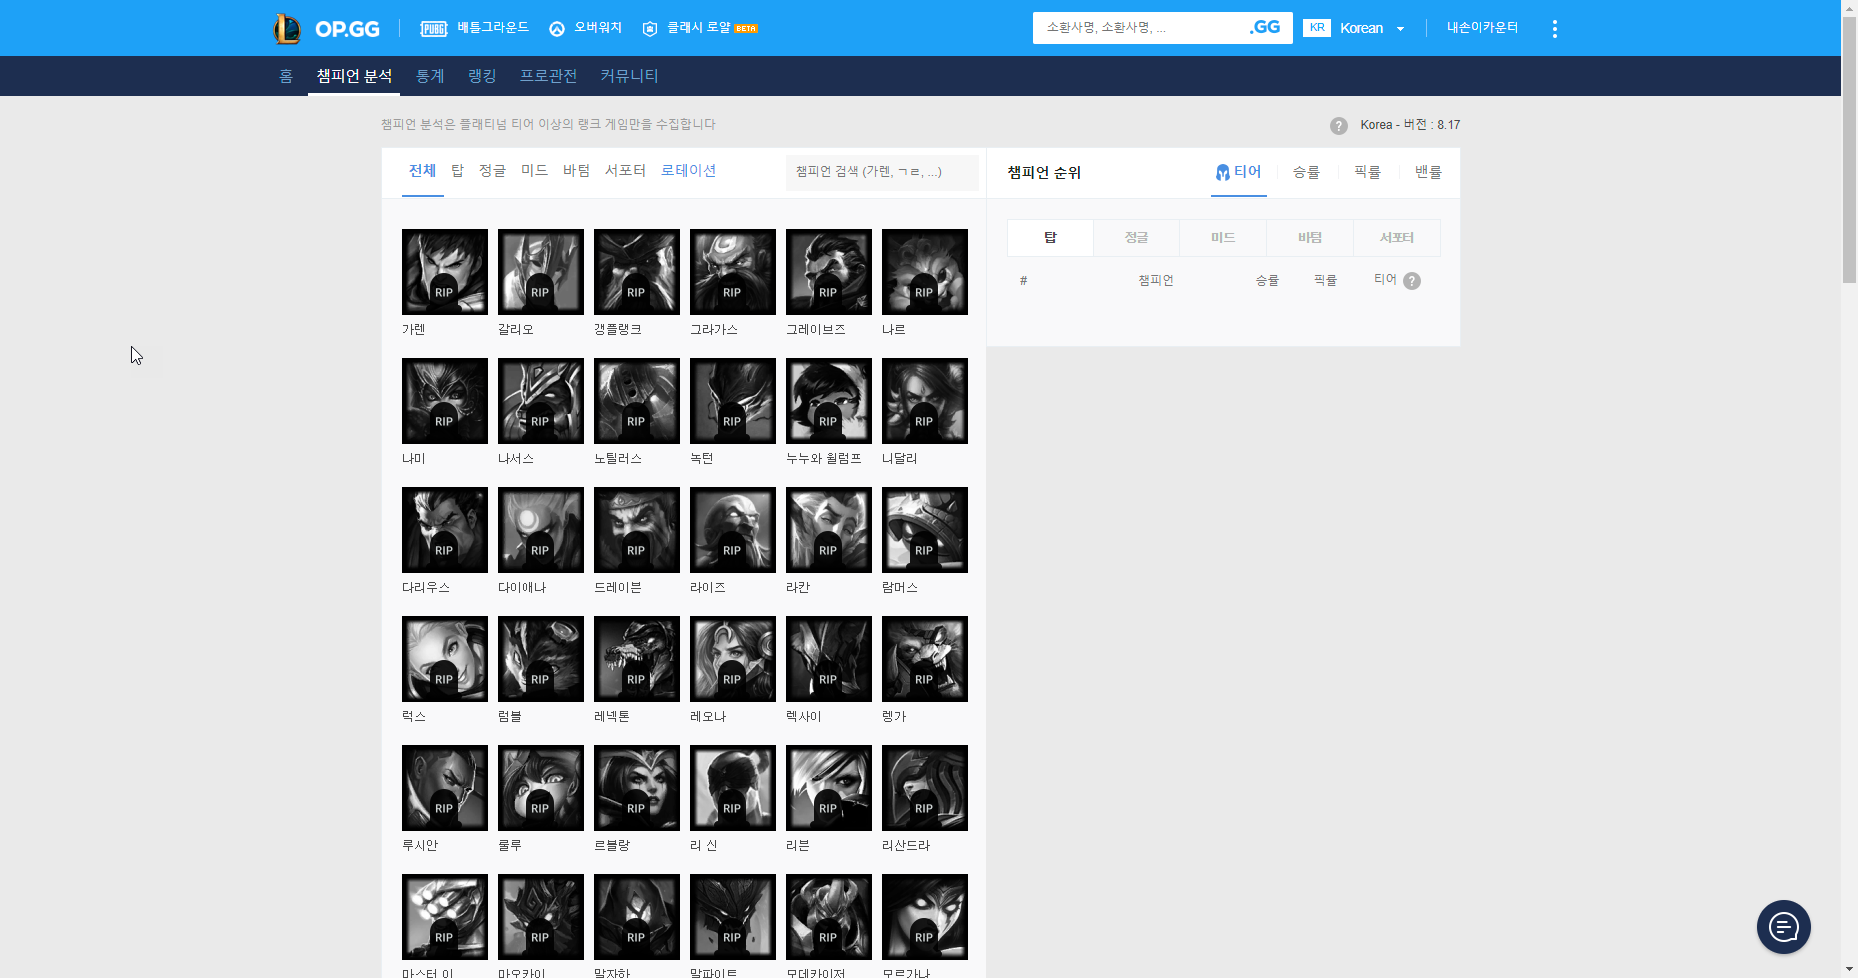Open the 챔피언 분석 navigation tab

pos(354,76)
